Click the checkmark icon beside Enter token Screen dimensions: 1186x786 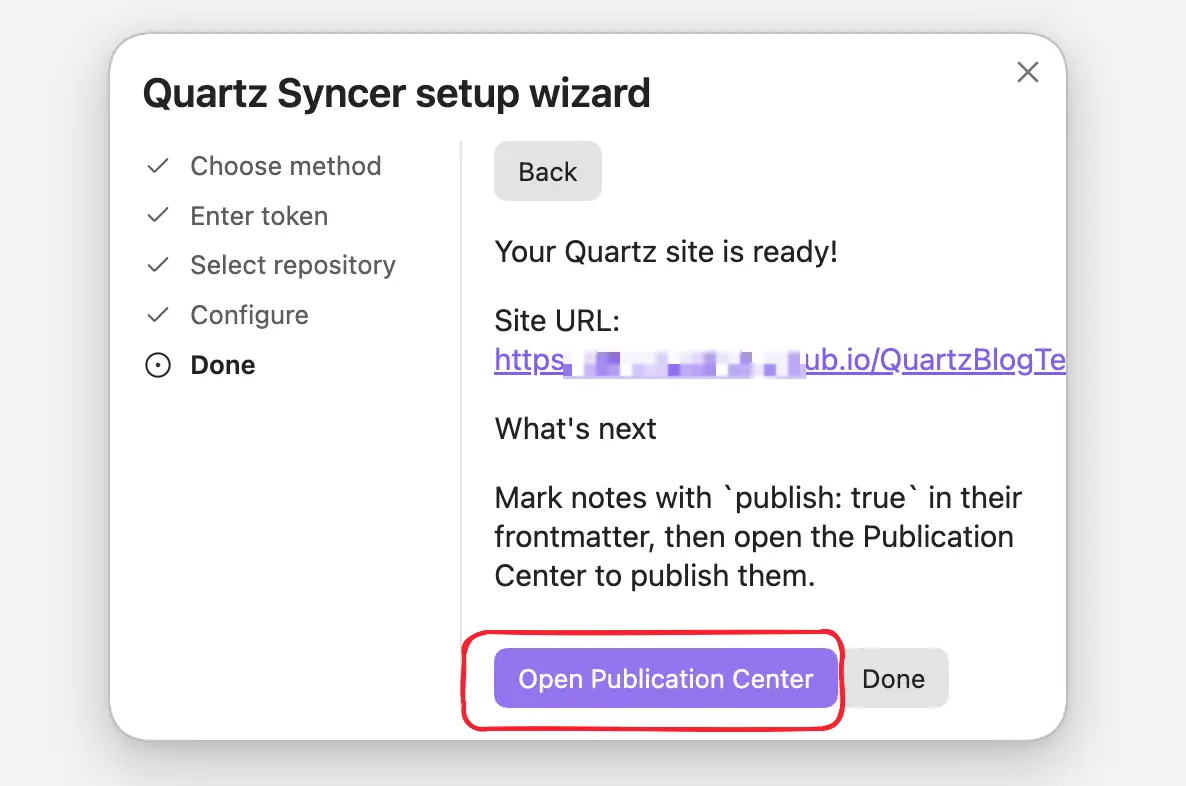pos(157,216)
